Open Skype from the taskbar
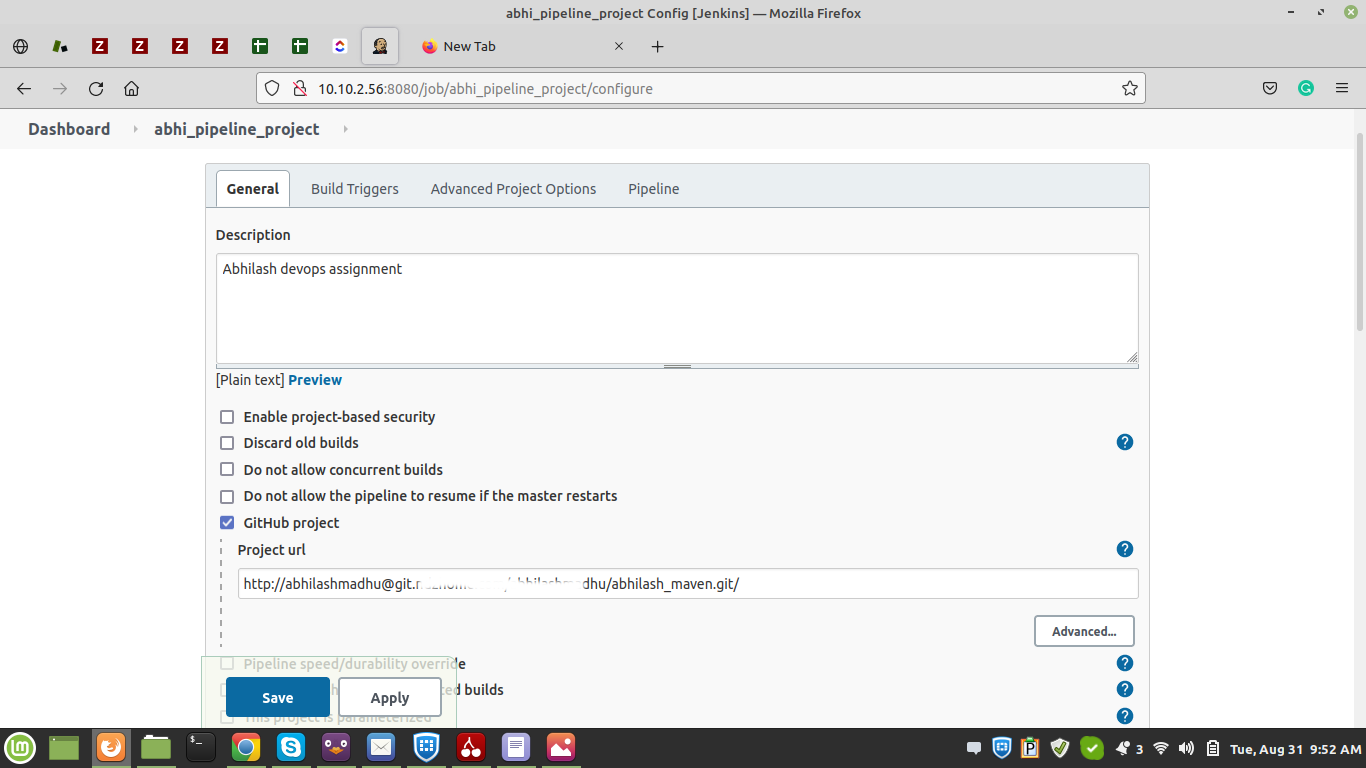 pyautogui.click(x=291, y=747)
